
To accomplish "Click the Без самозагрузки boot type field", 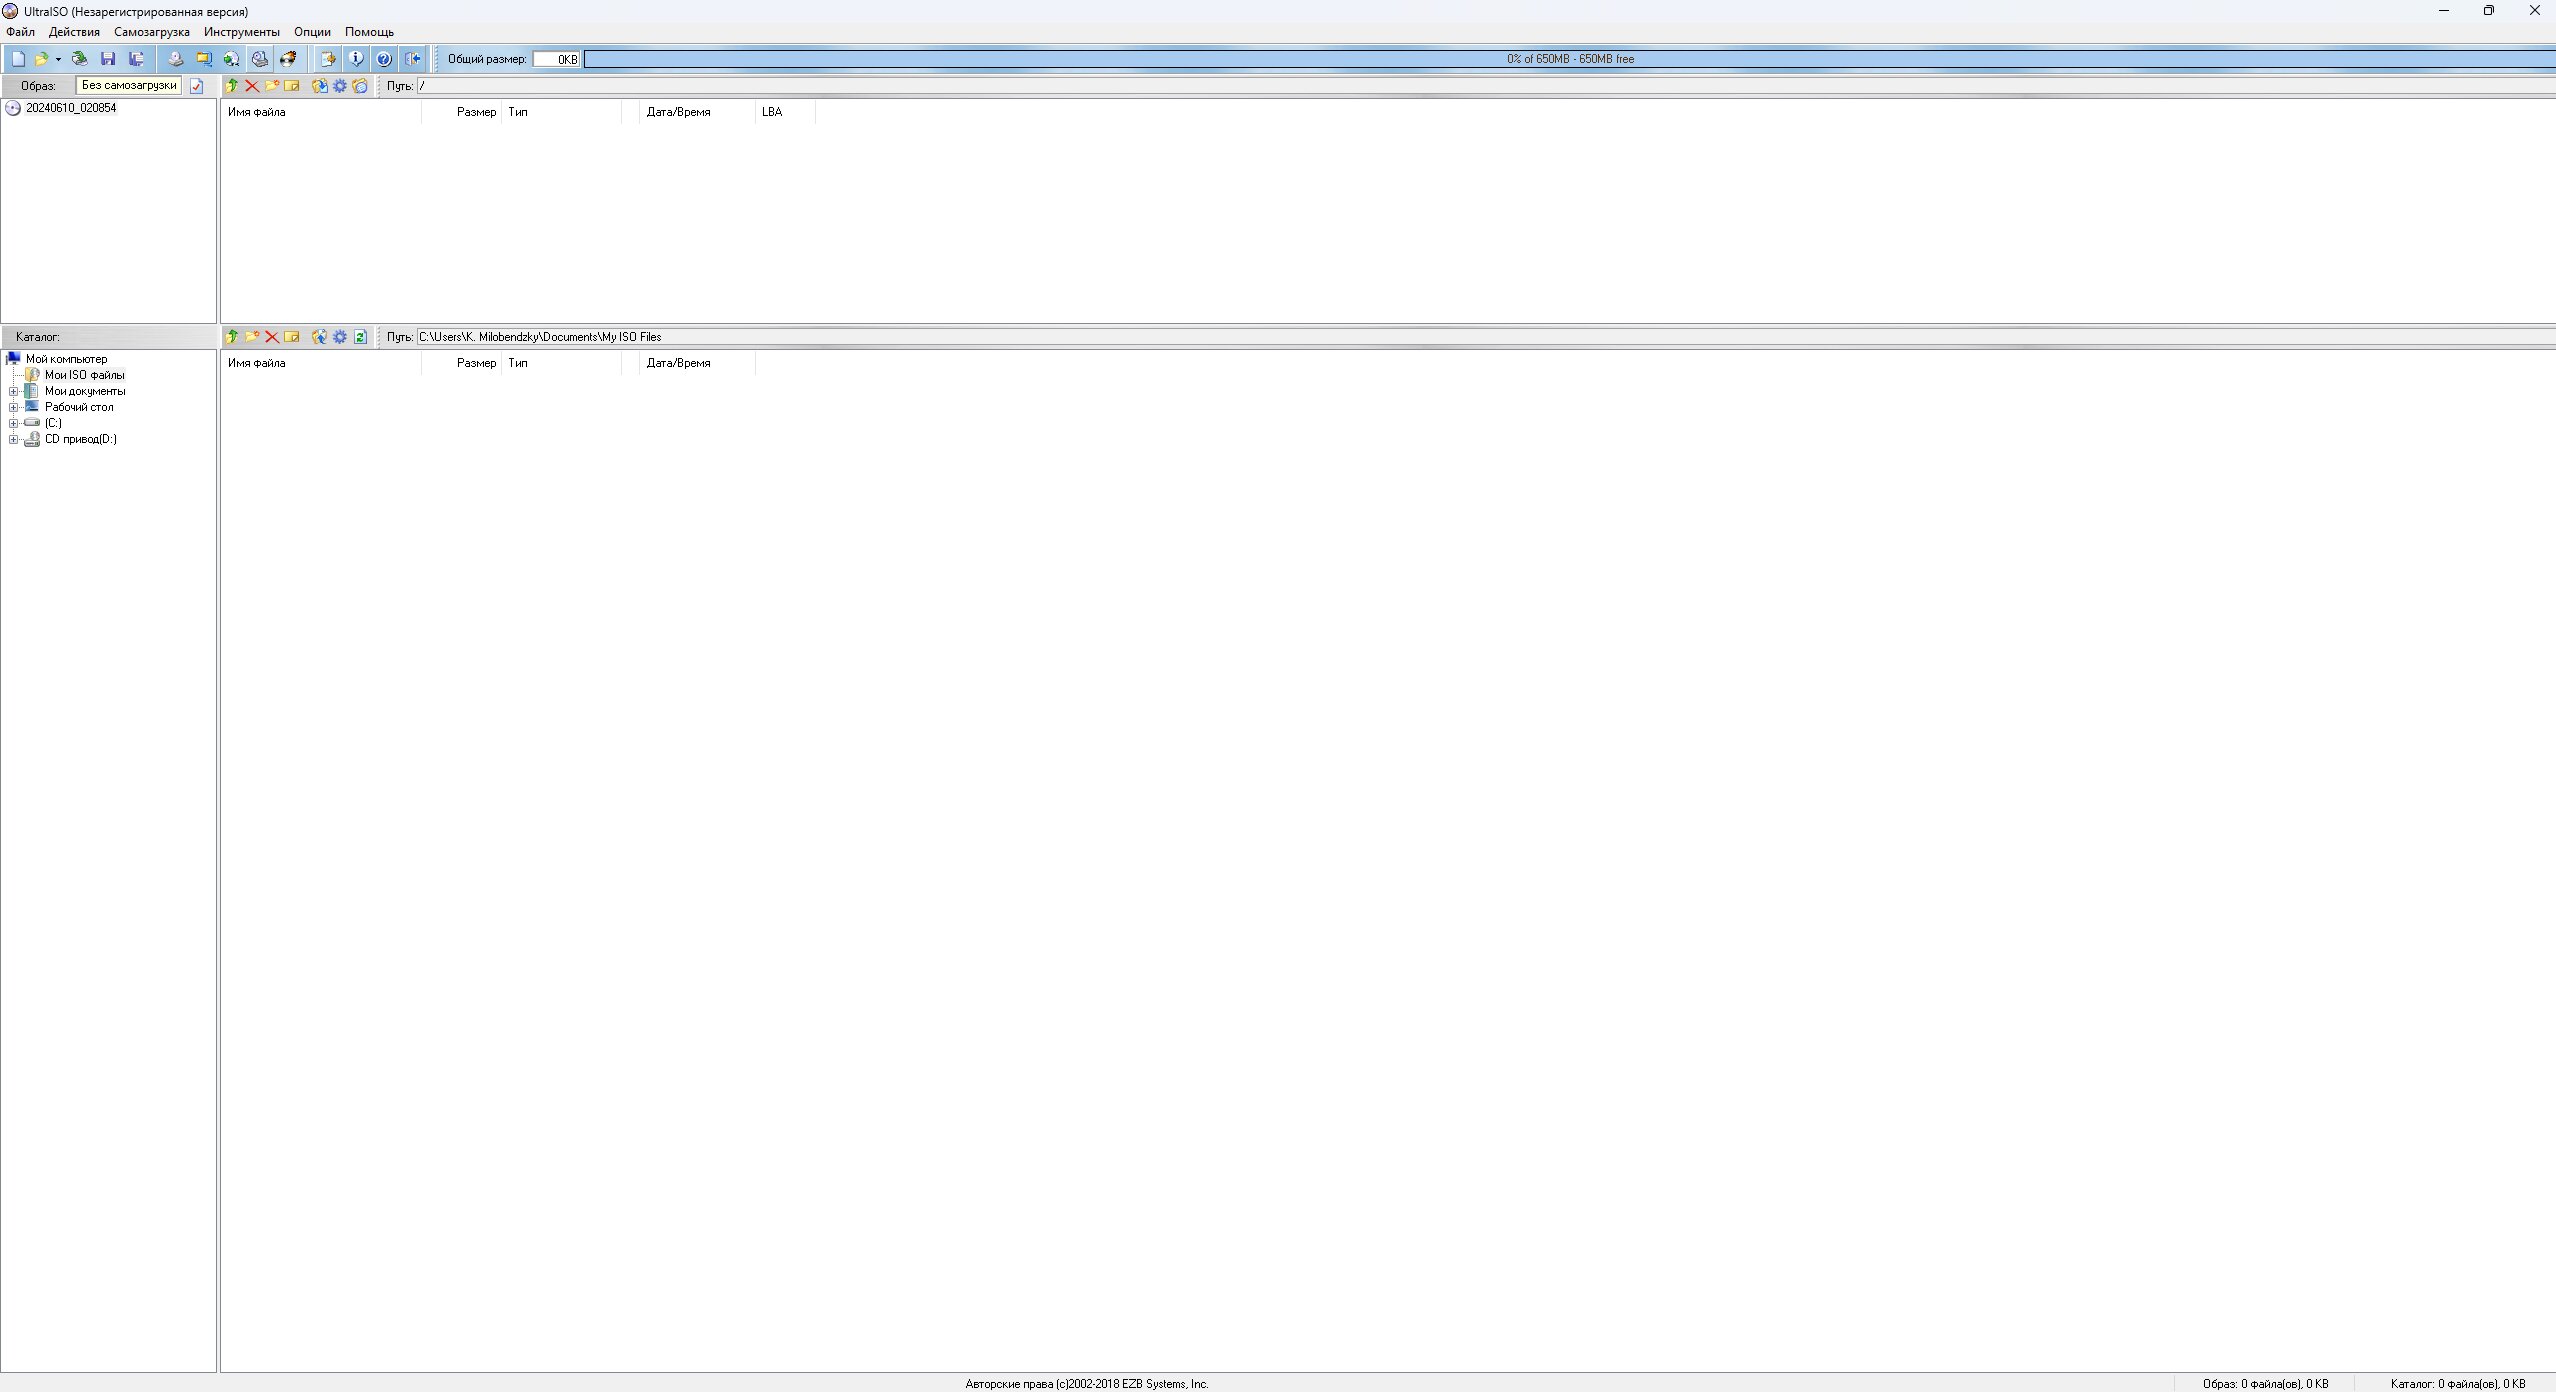I will (x=129, y=86).
